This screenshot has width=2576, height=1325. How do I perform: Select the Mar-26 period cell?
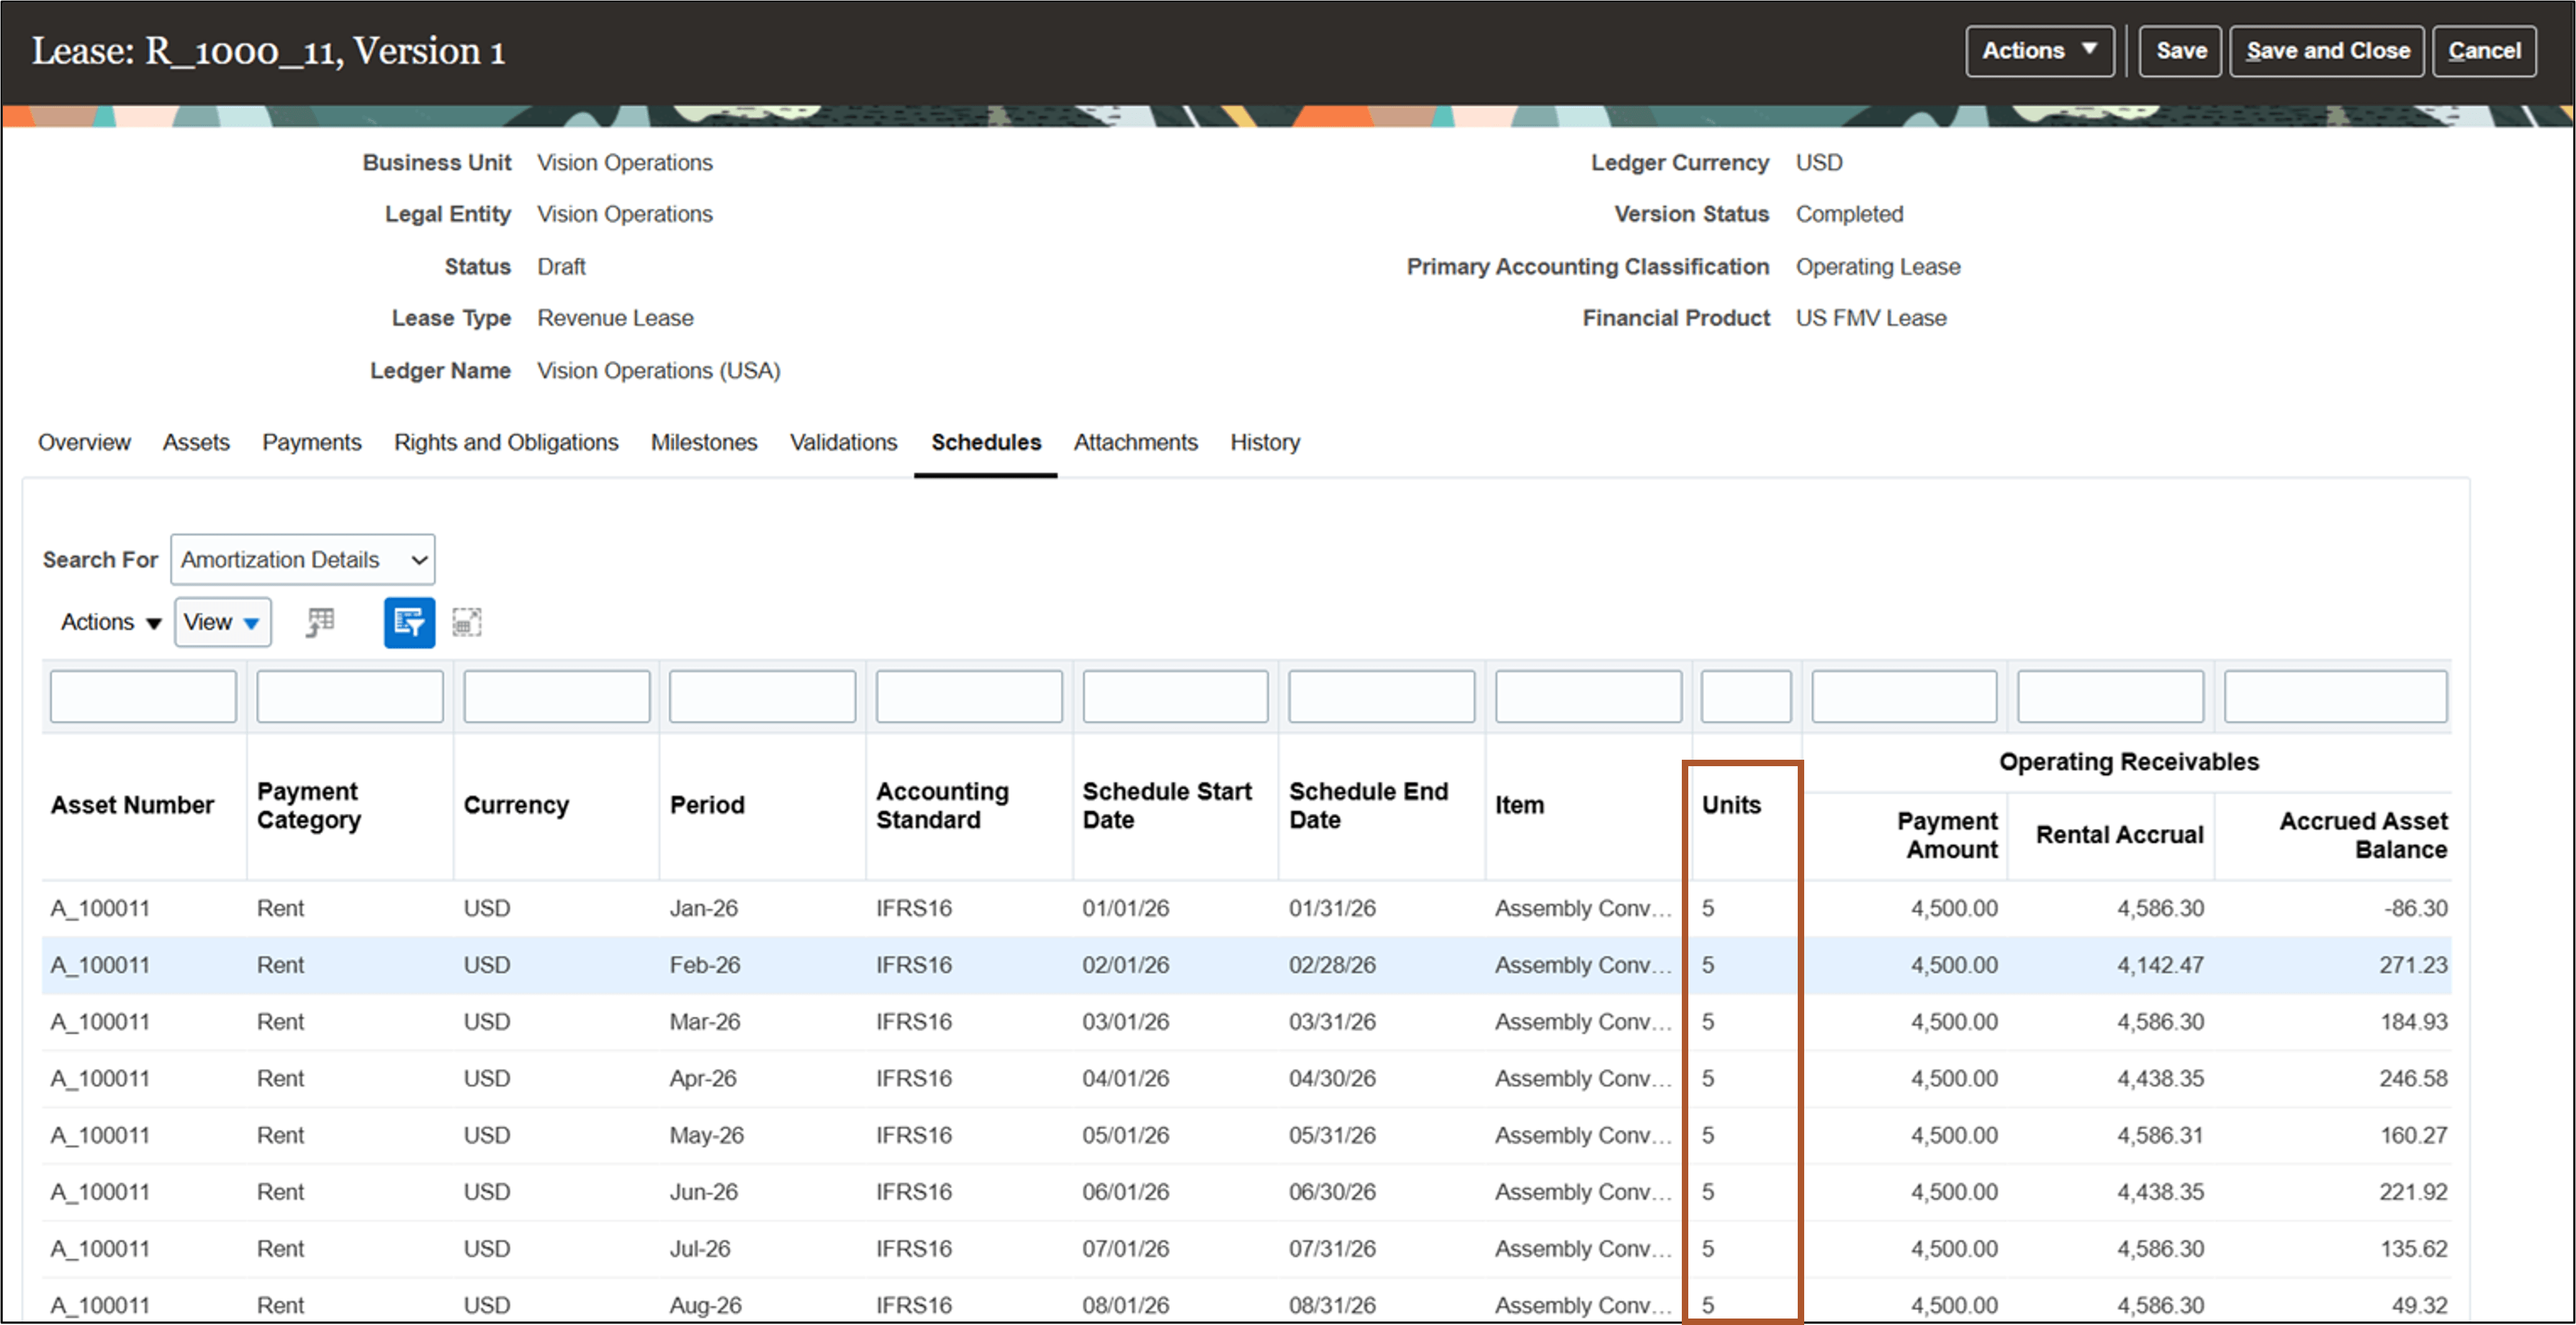(705, 1022)
